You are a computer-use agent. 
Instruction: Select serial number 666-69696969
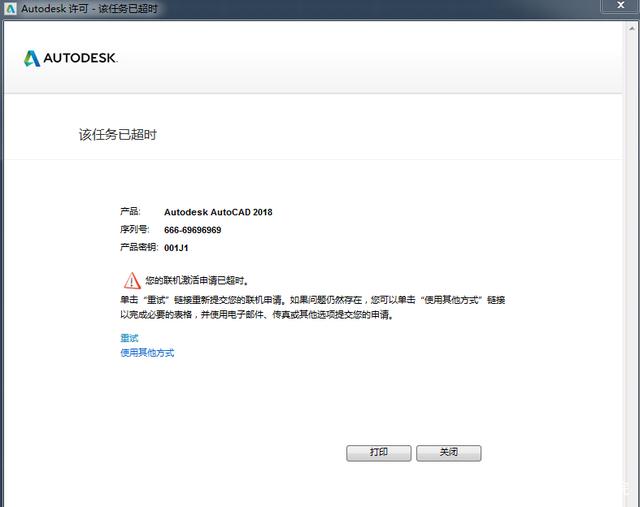pyautogui.click(x=193, y=230)
